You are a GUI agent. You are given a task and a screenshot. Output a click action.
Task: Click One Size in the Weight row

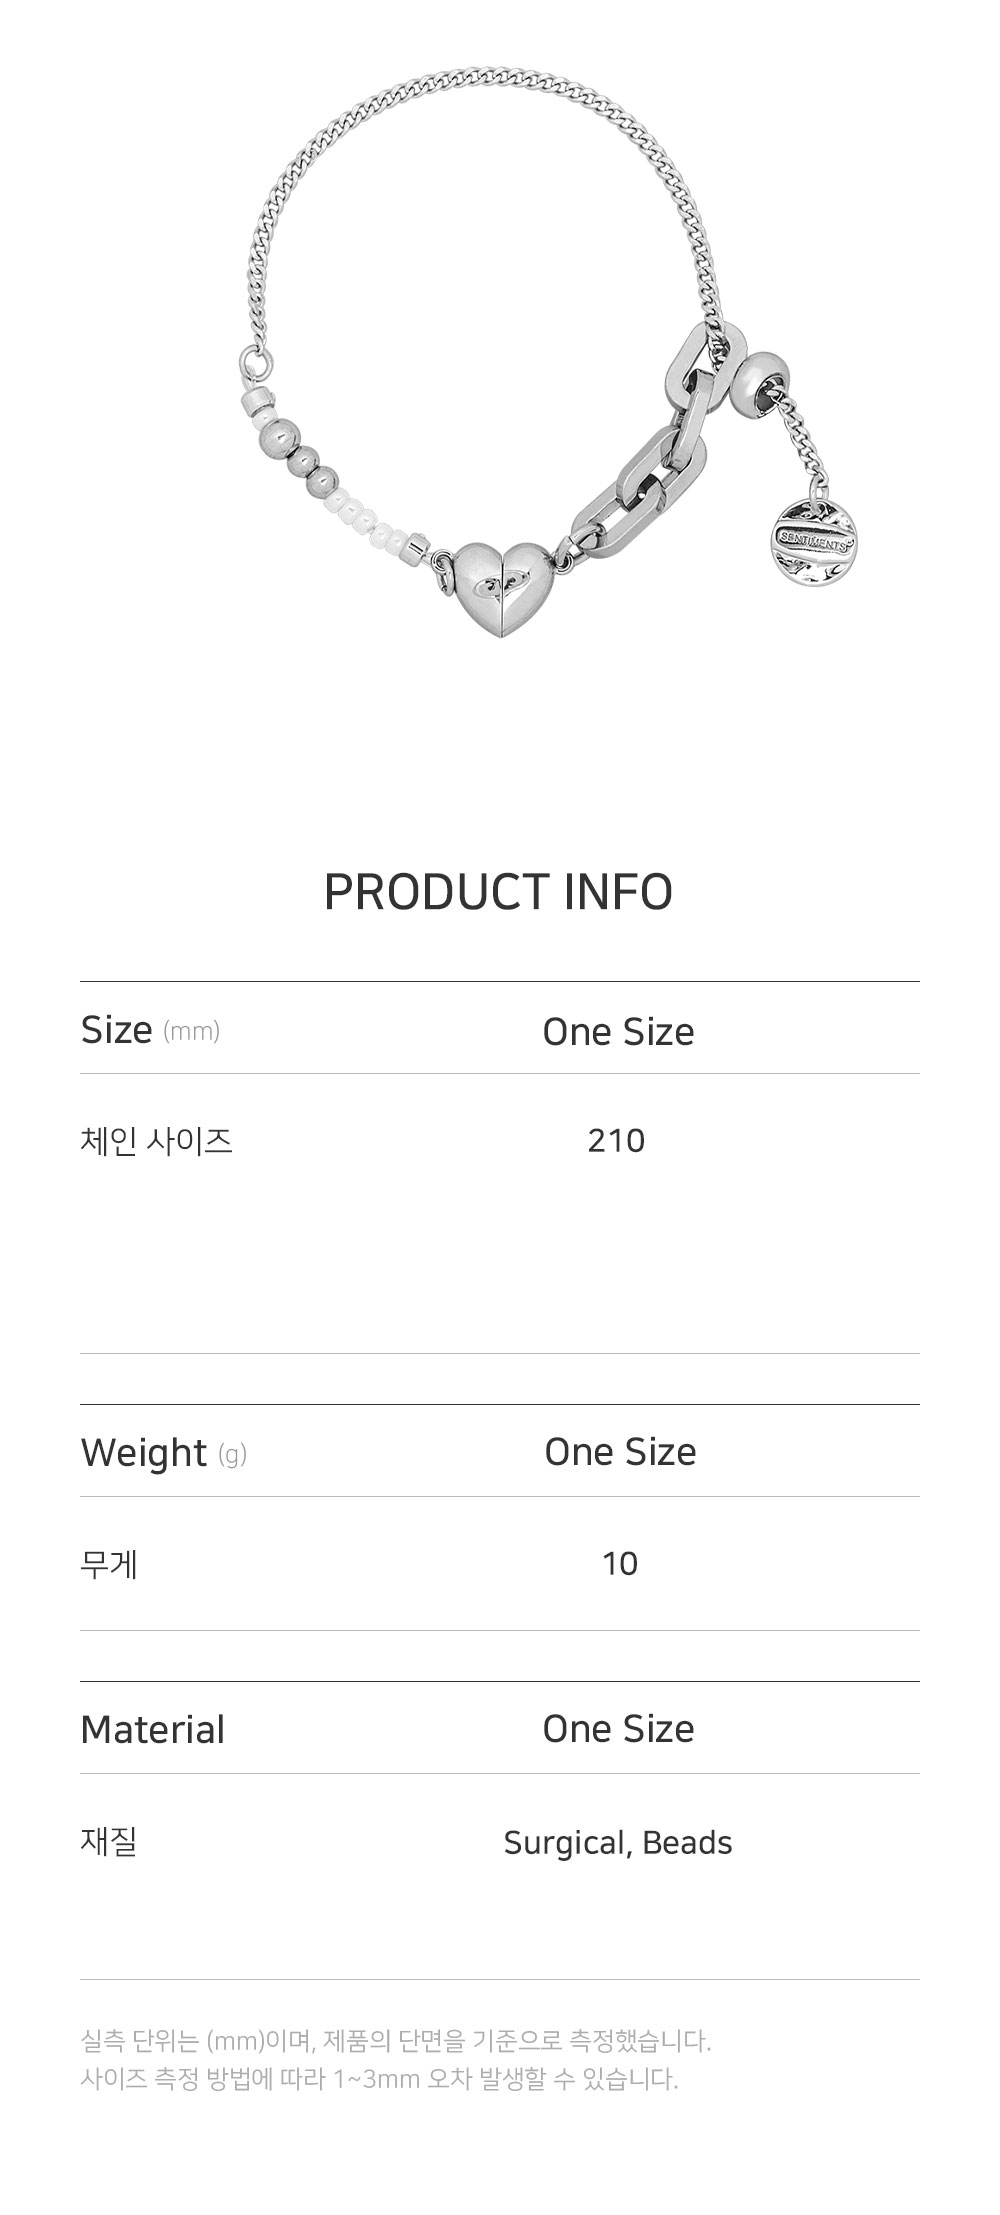620,1452
